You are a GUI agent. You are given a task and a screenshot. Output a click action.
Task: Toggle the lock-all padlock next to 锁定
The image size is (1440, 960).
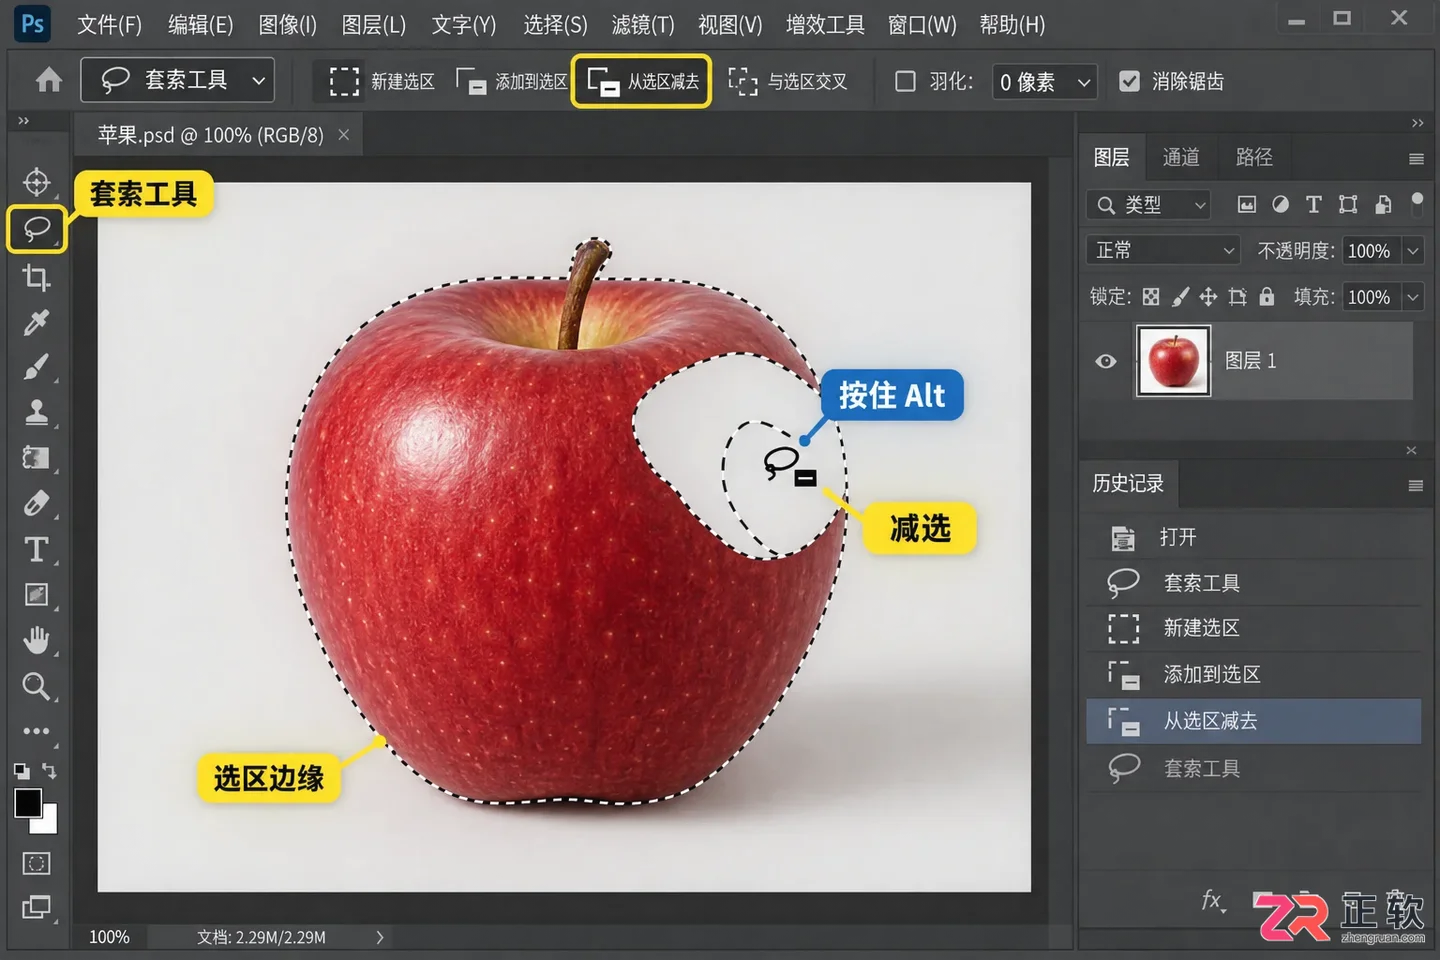point(1267,297)
